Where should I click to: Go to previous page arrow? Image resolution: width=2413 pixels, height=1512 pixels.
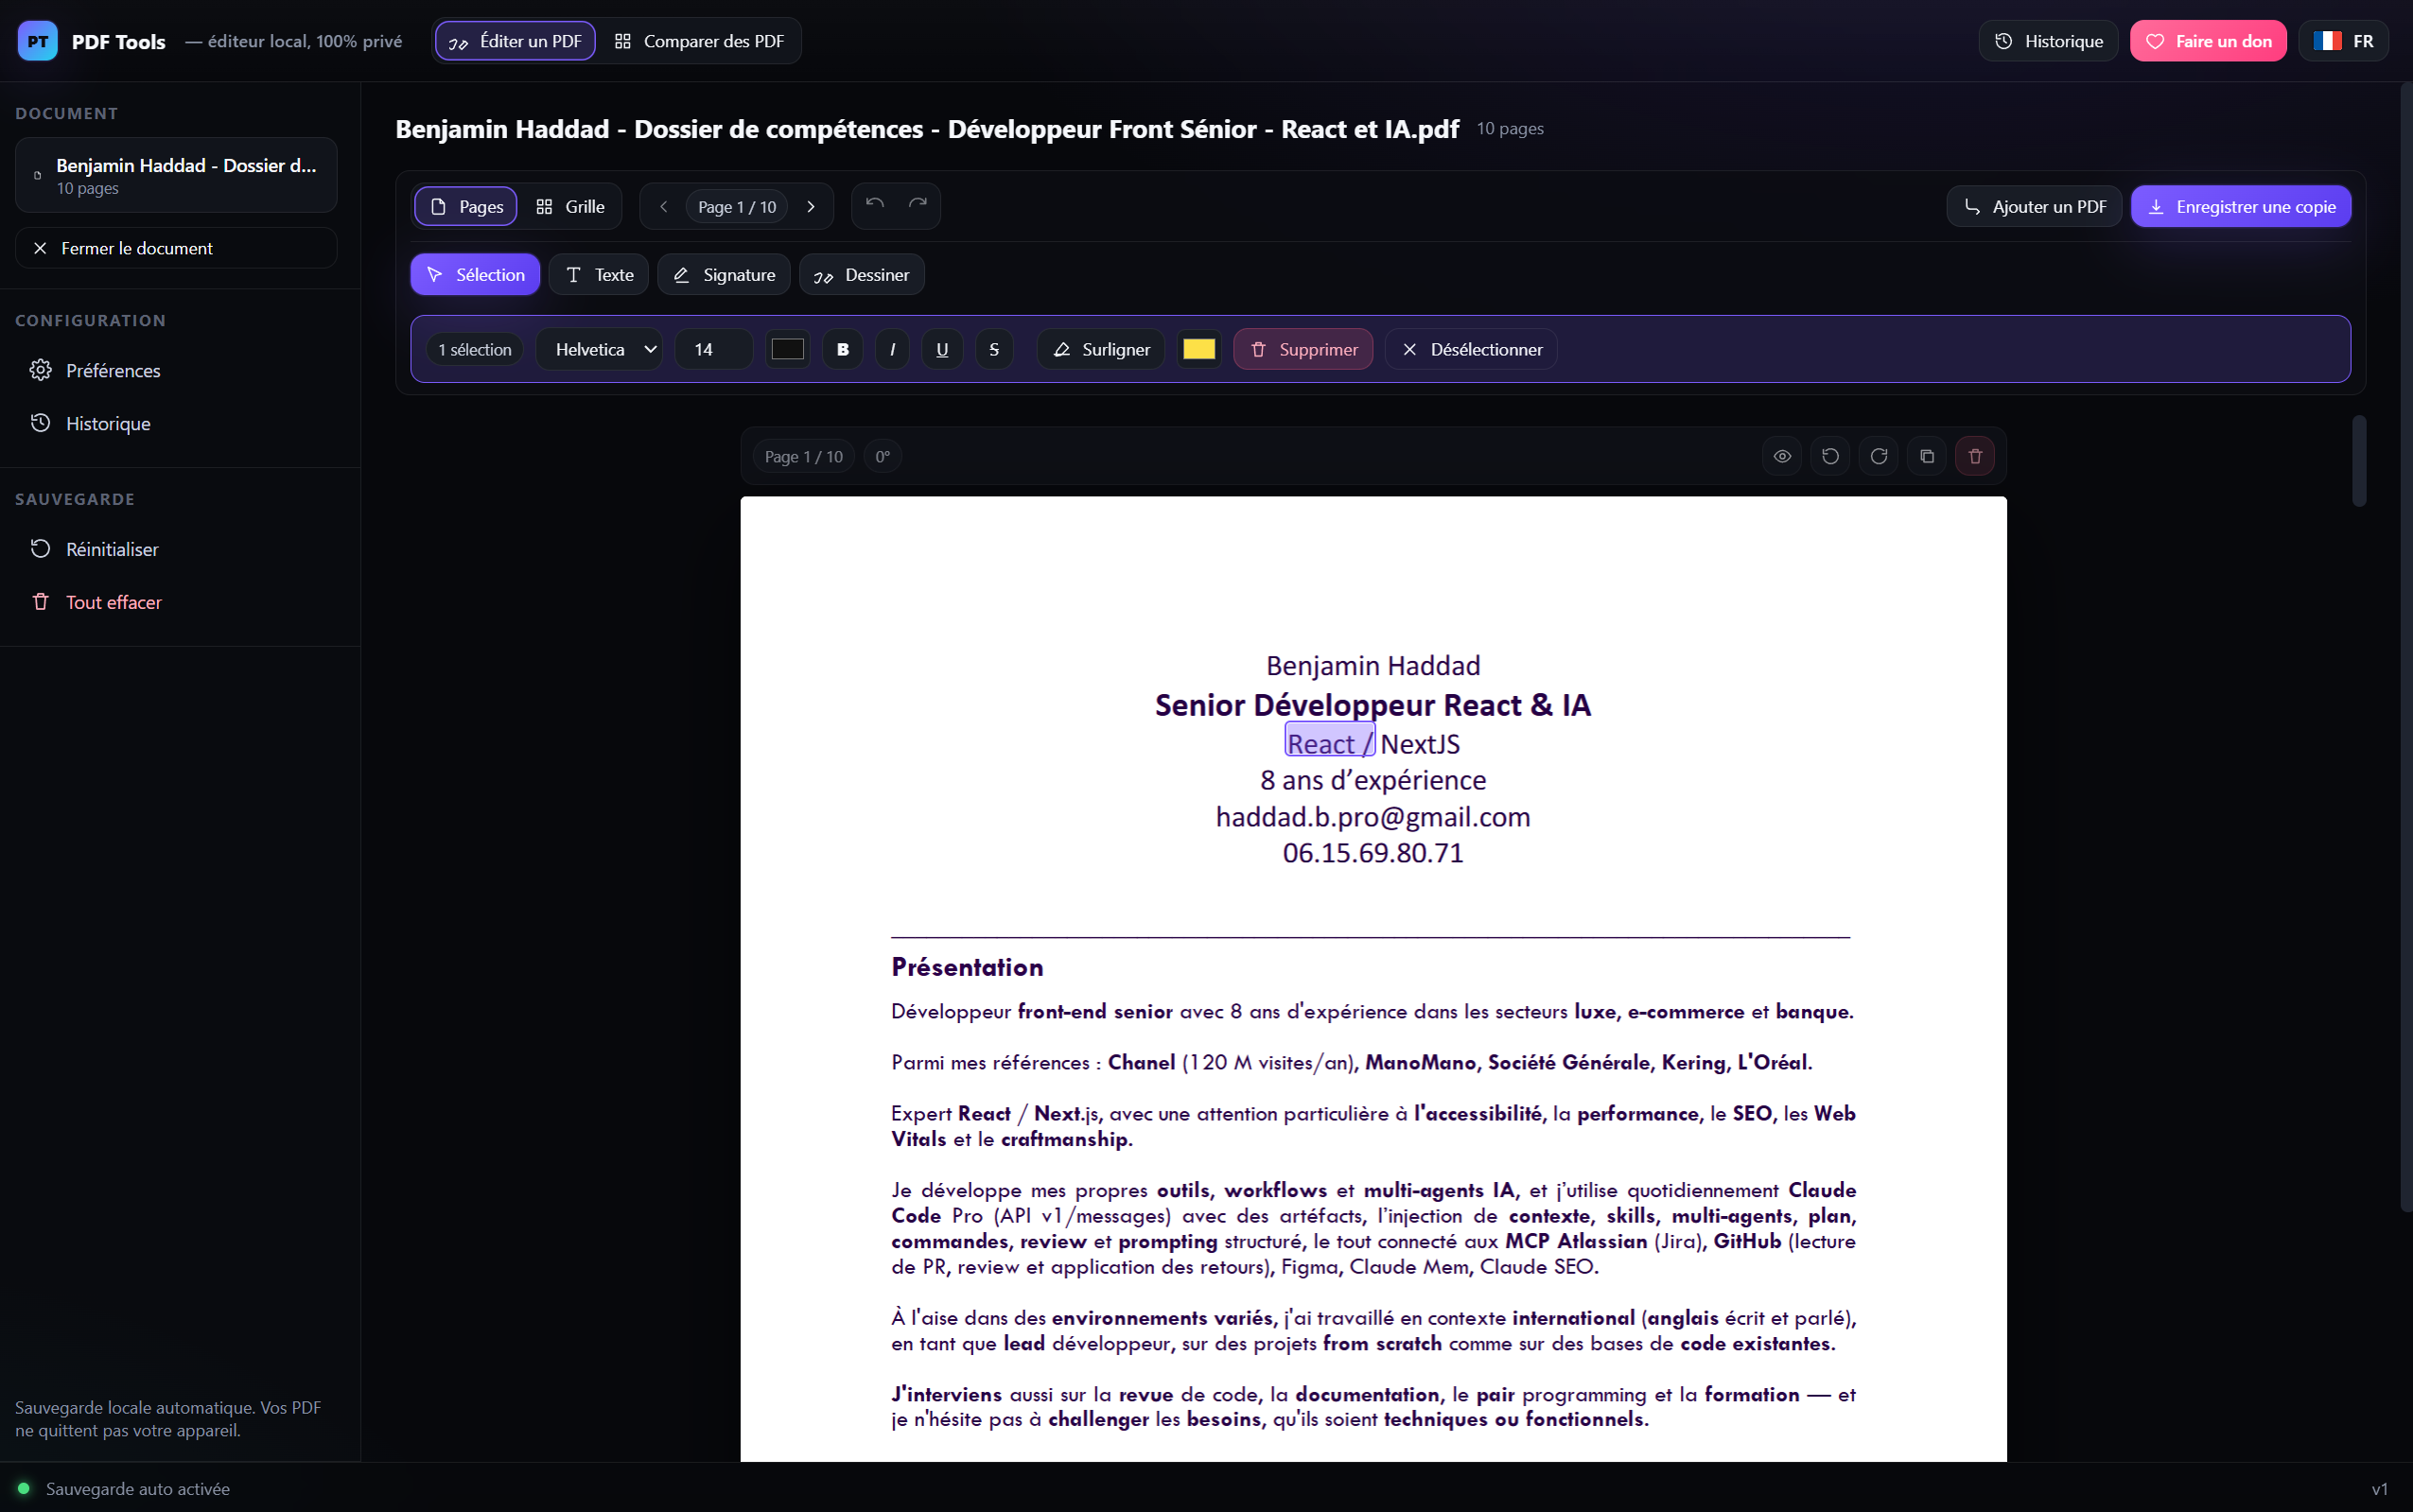point(663,207)
